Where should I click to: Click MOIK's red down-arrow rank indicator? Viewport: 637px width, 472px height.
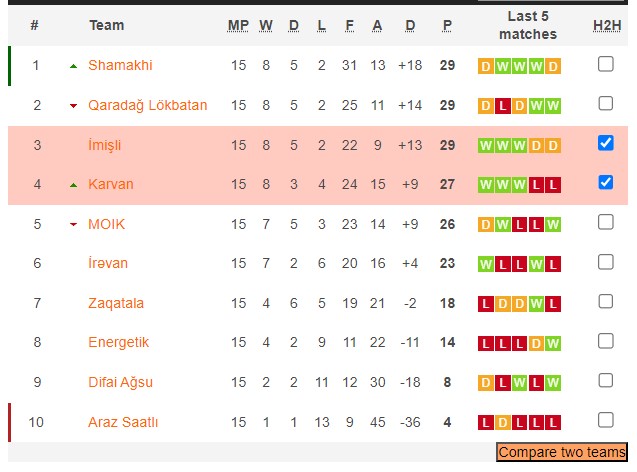[x=73, y=225]
